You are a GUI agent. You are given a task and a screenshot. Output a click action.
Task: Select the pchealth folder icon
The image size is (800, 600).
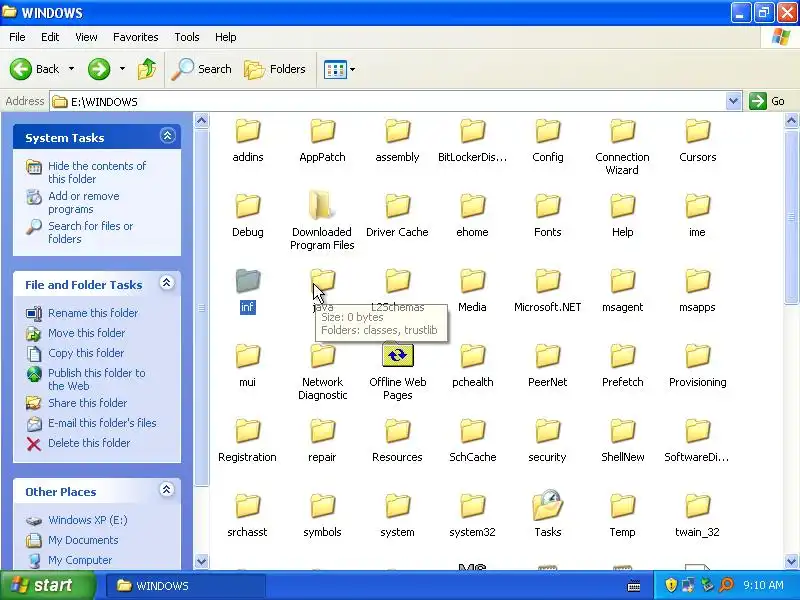472,356
